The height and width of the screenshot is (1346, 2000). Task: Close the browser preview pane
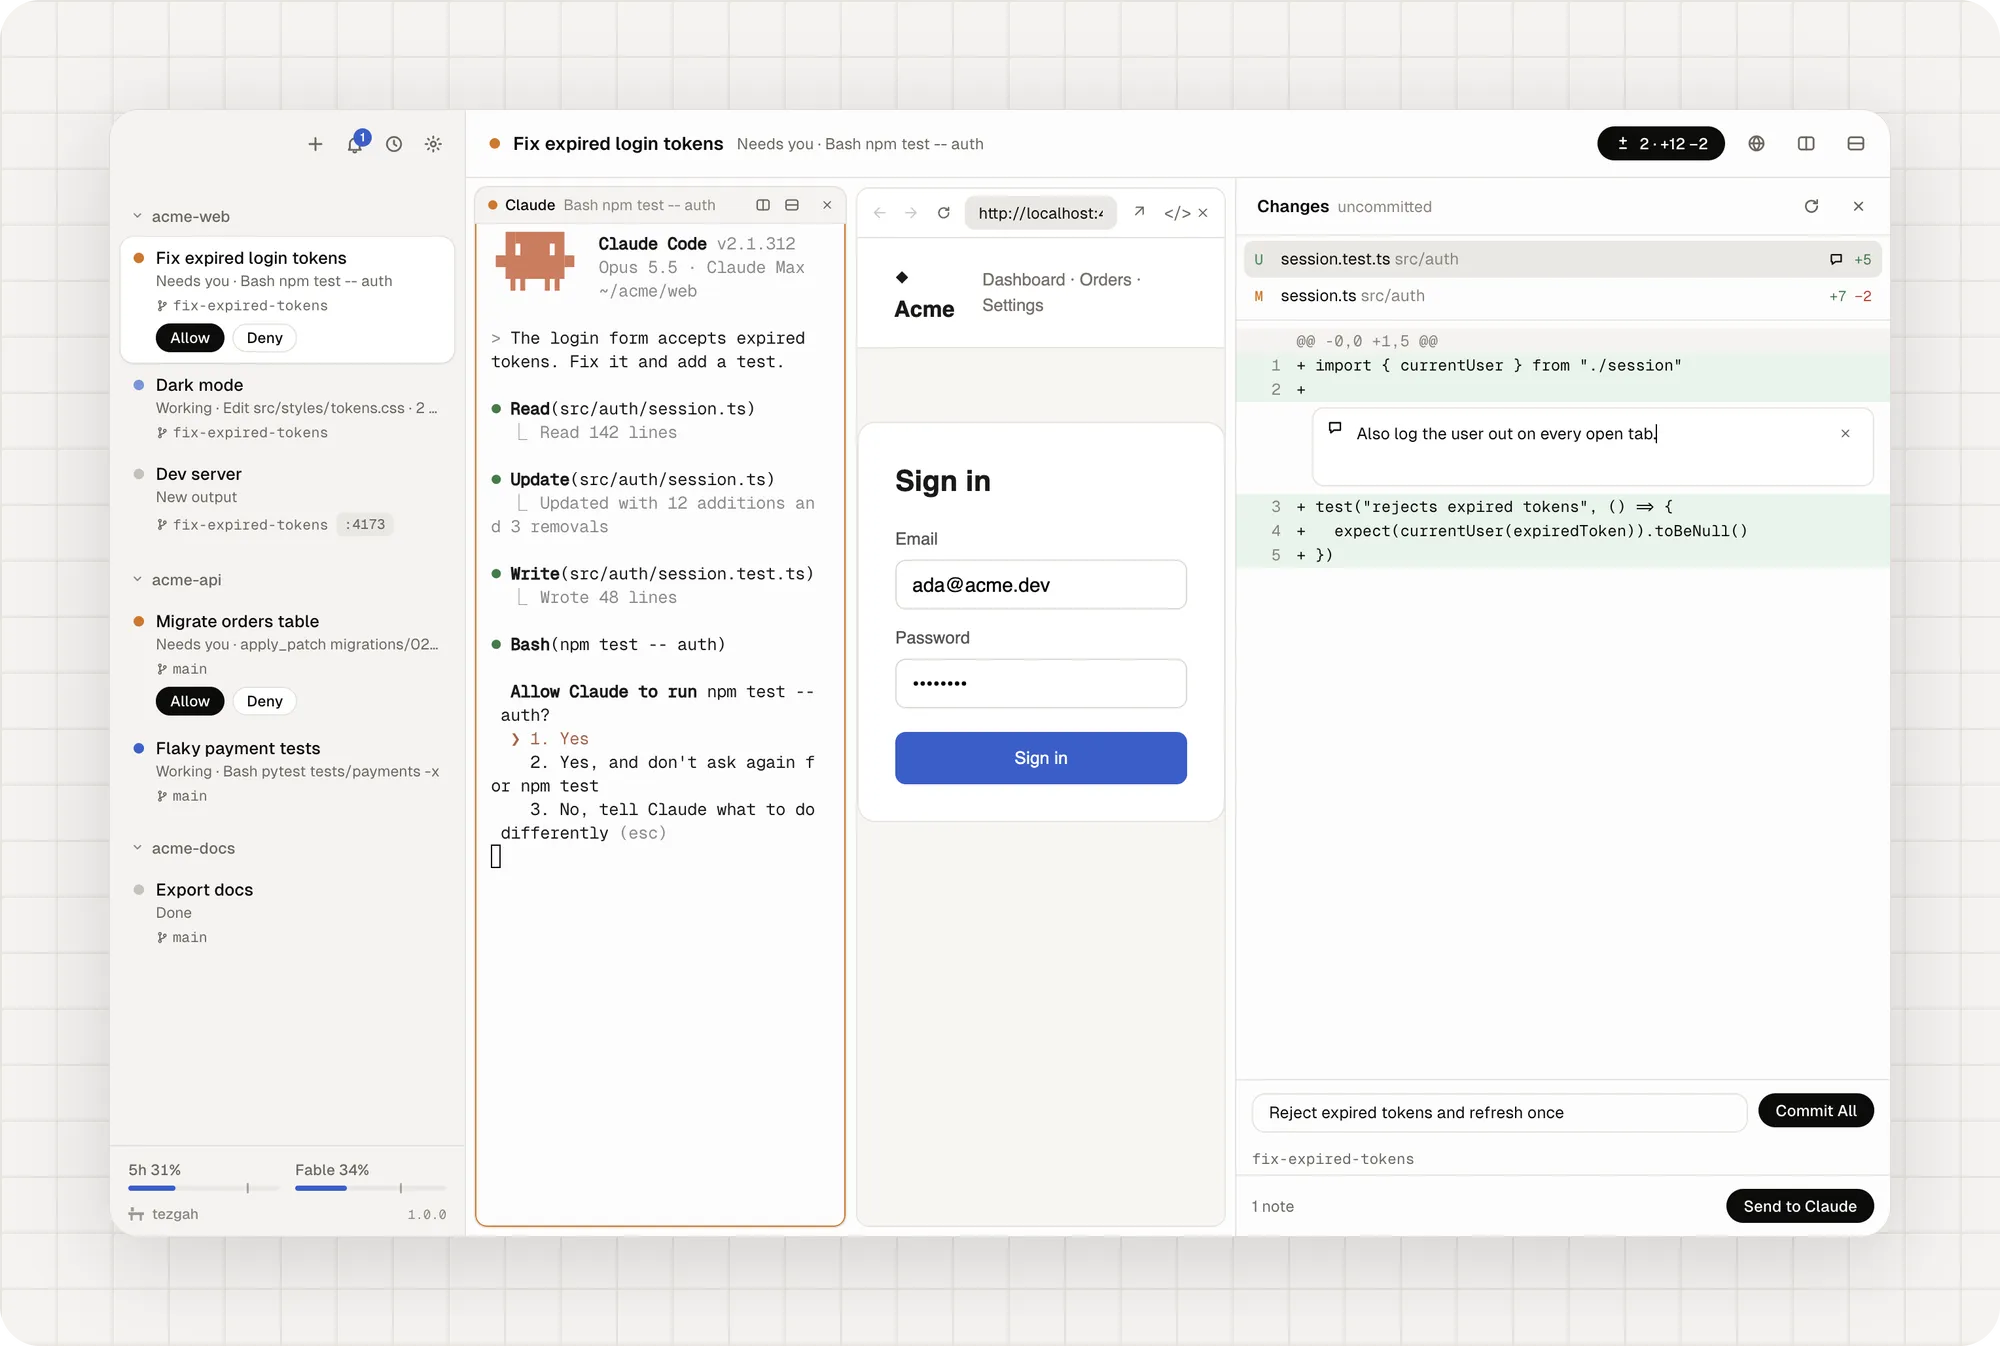point(1203,213)
